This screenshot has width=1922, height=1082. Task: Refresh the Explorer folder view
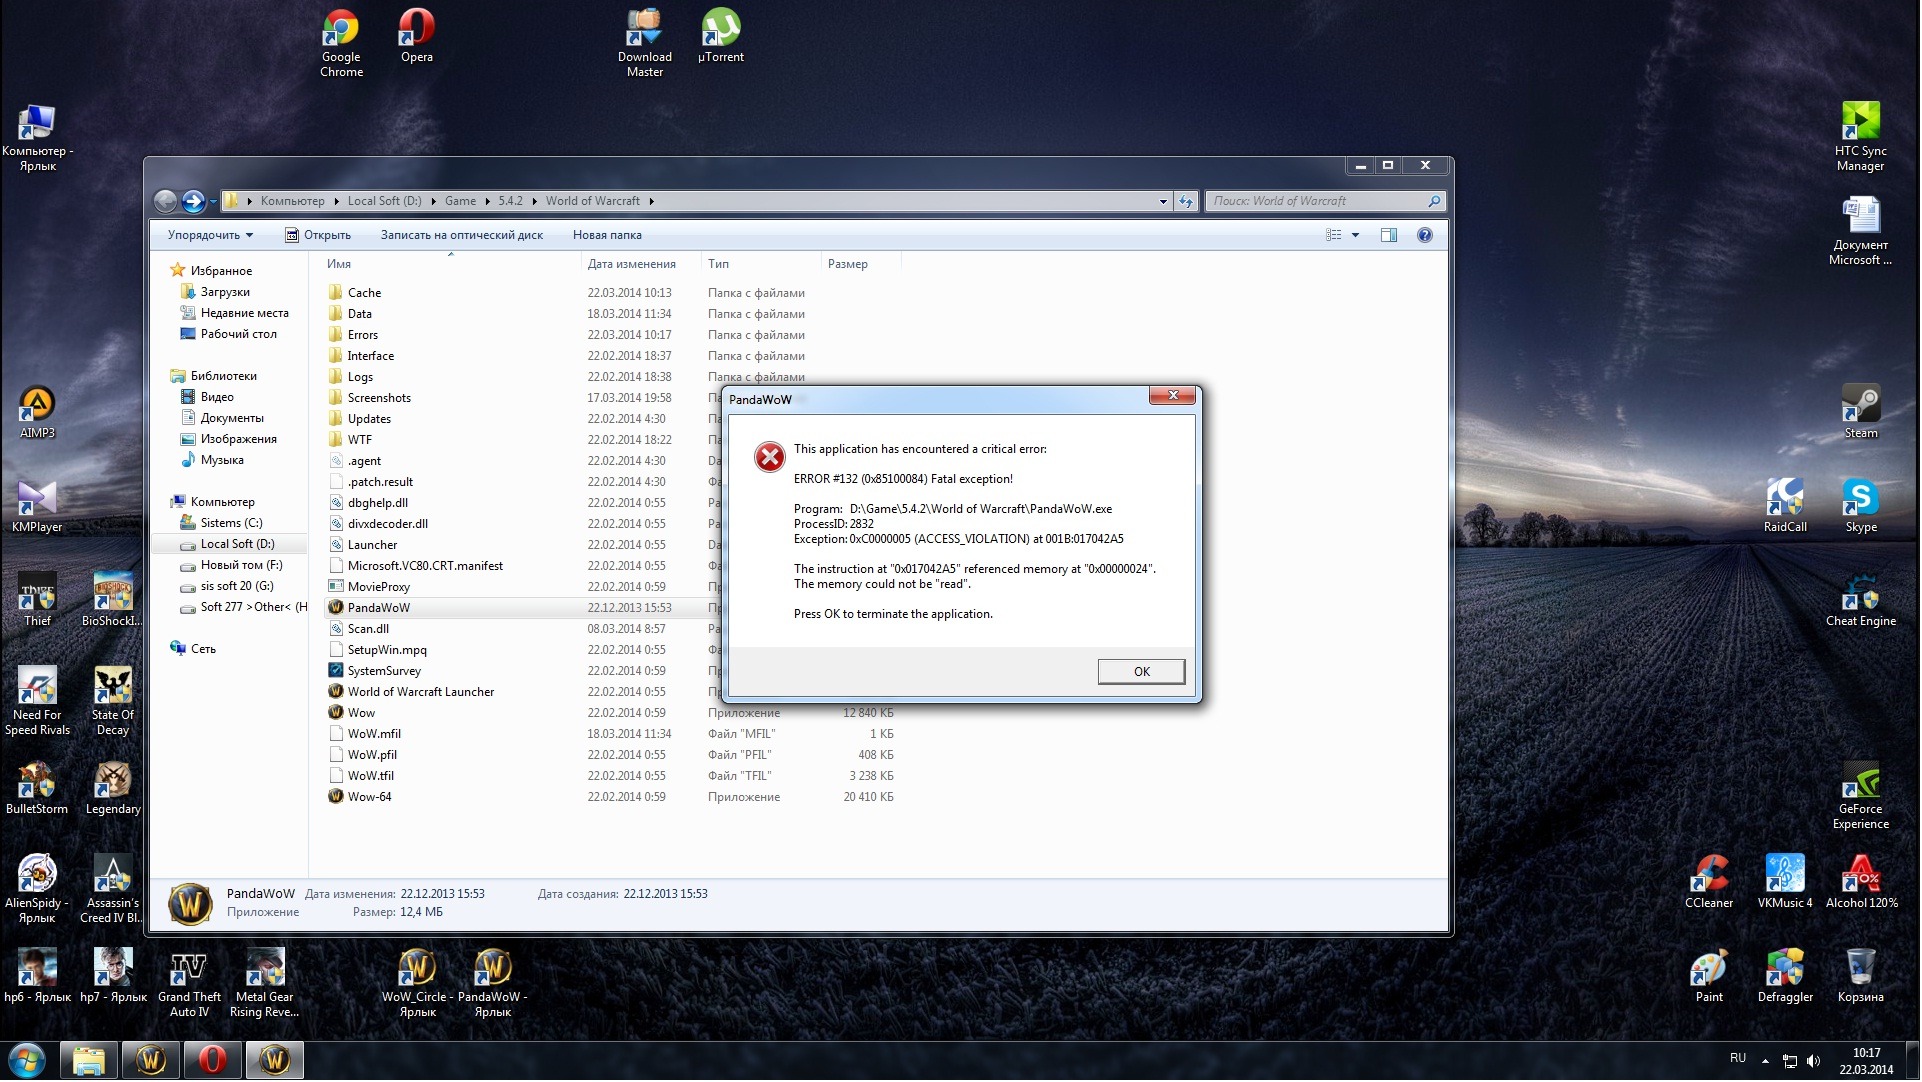pyautogui.click(x=1186, y=201)
